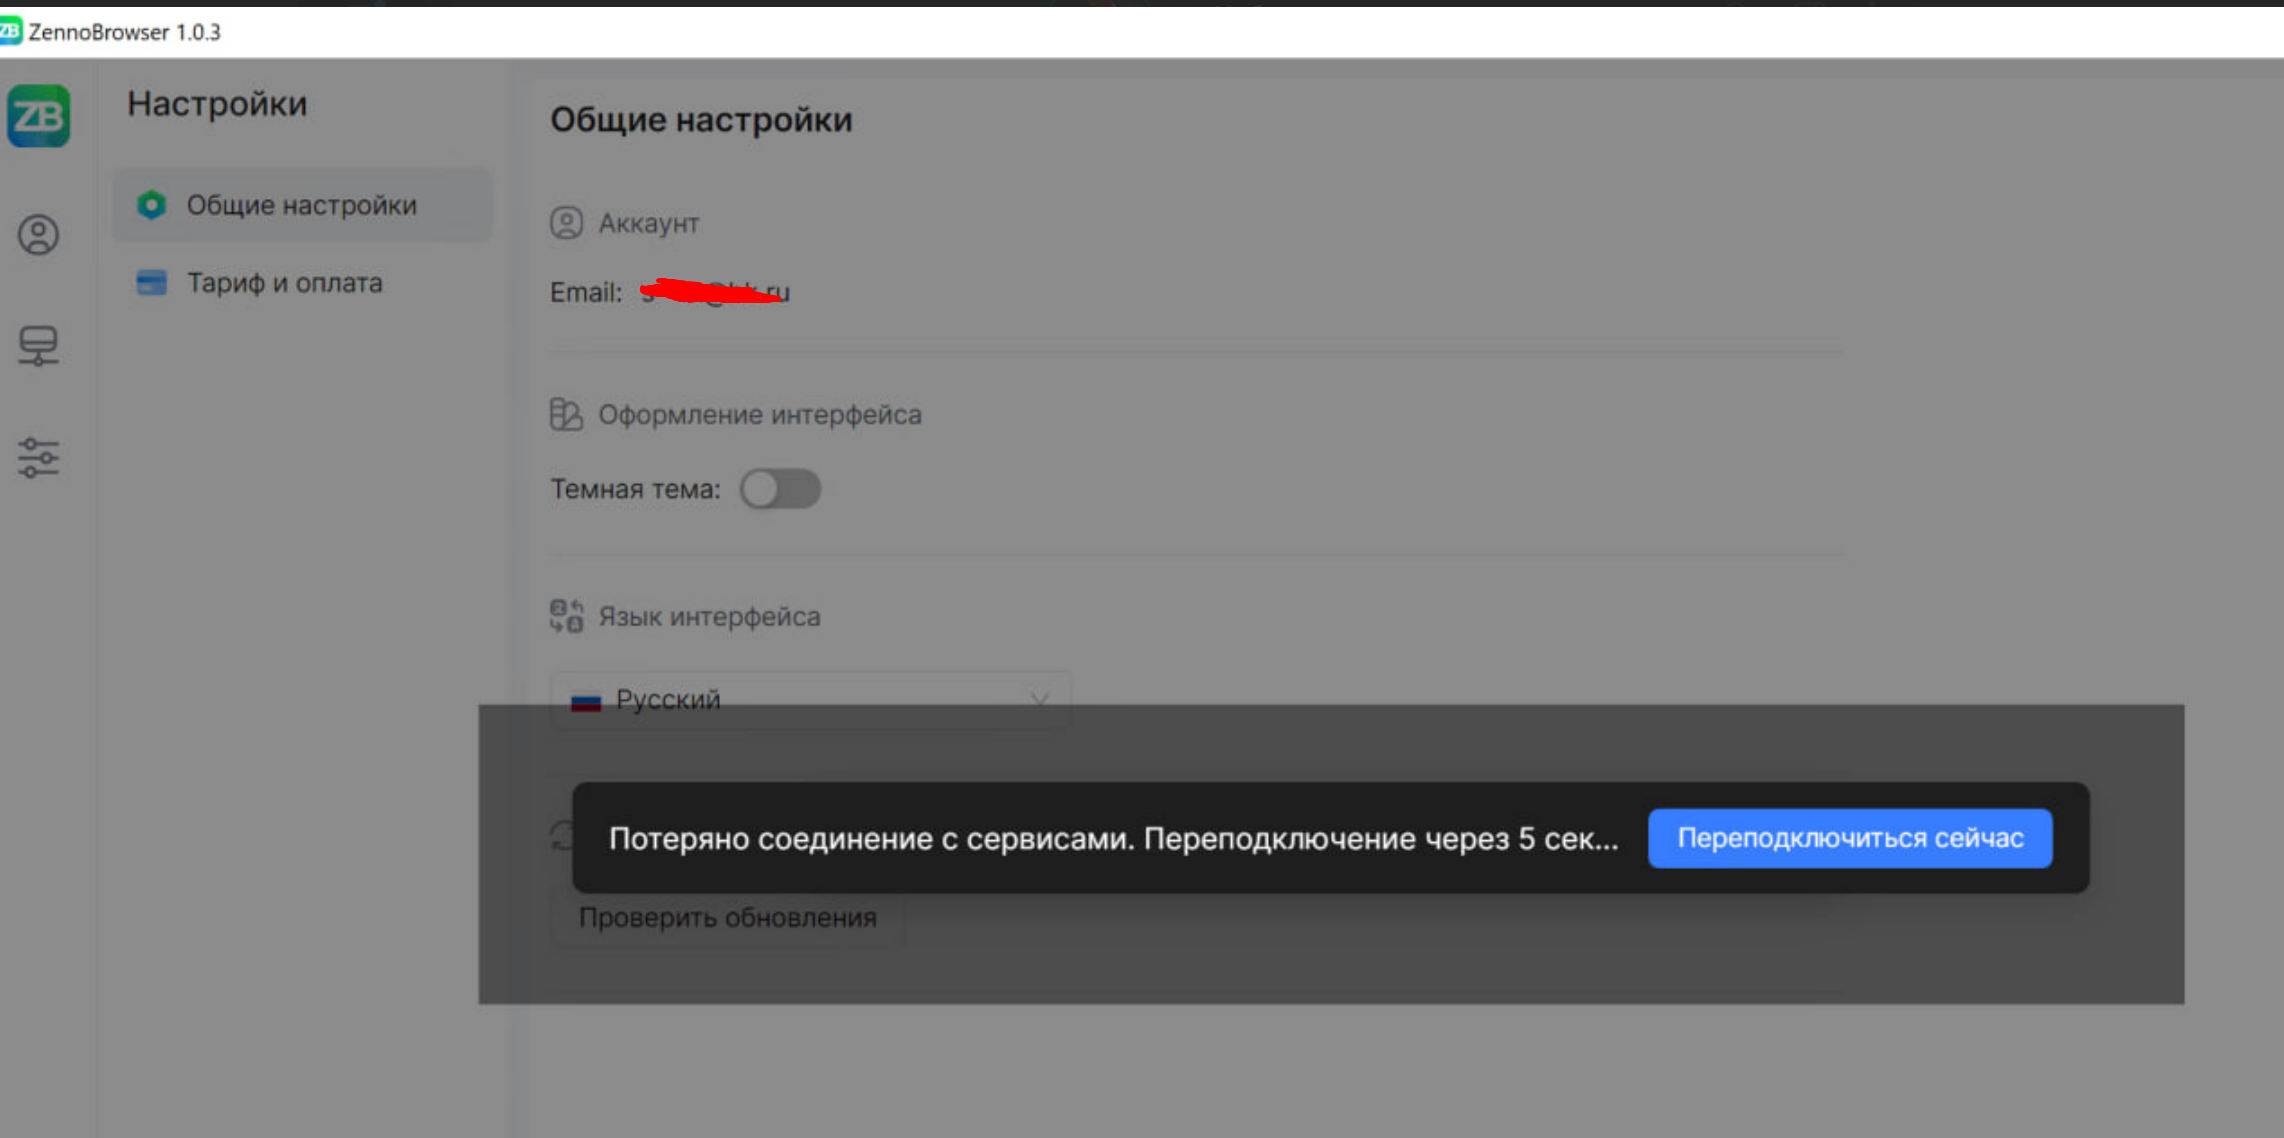Click the Russian flag in language selector
The image size is (2284, 1138).
click(586, 701)
